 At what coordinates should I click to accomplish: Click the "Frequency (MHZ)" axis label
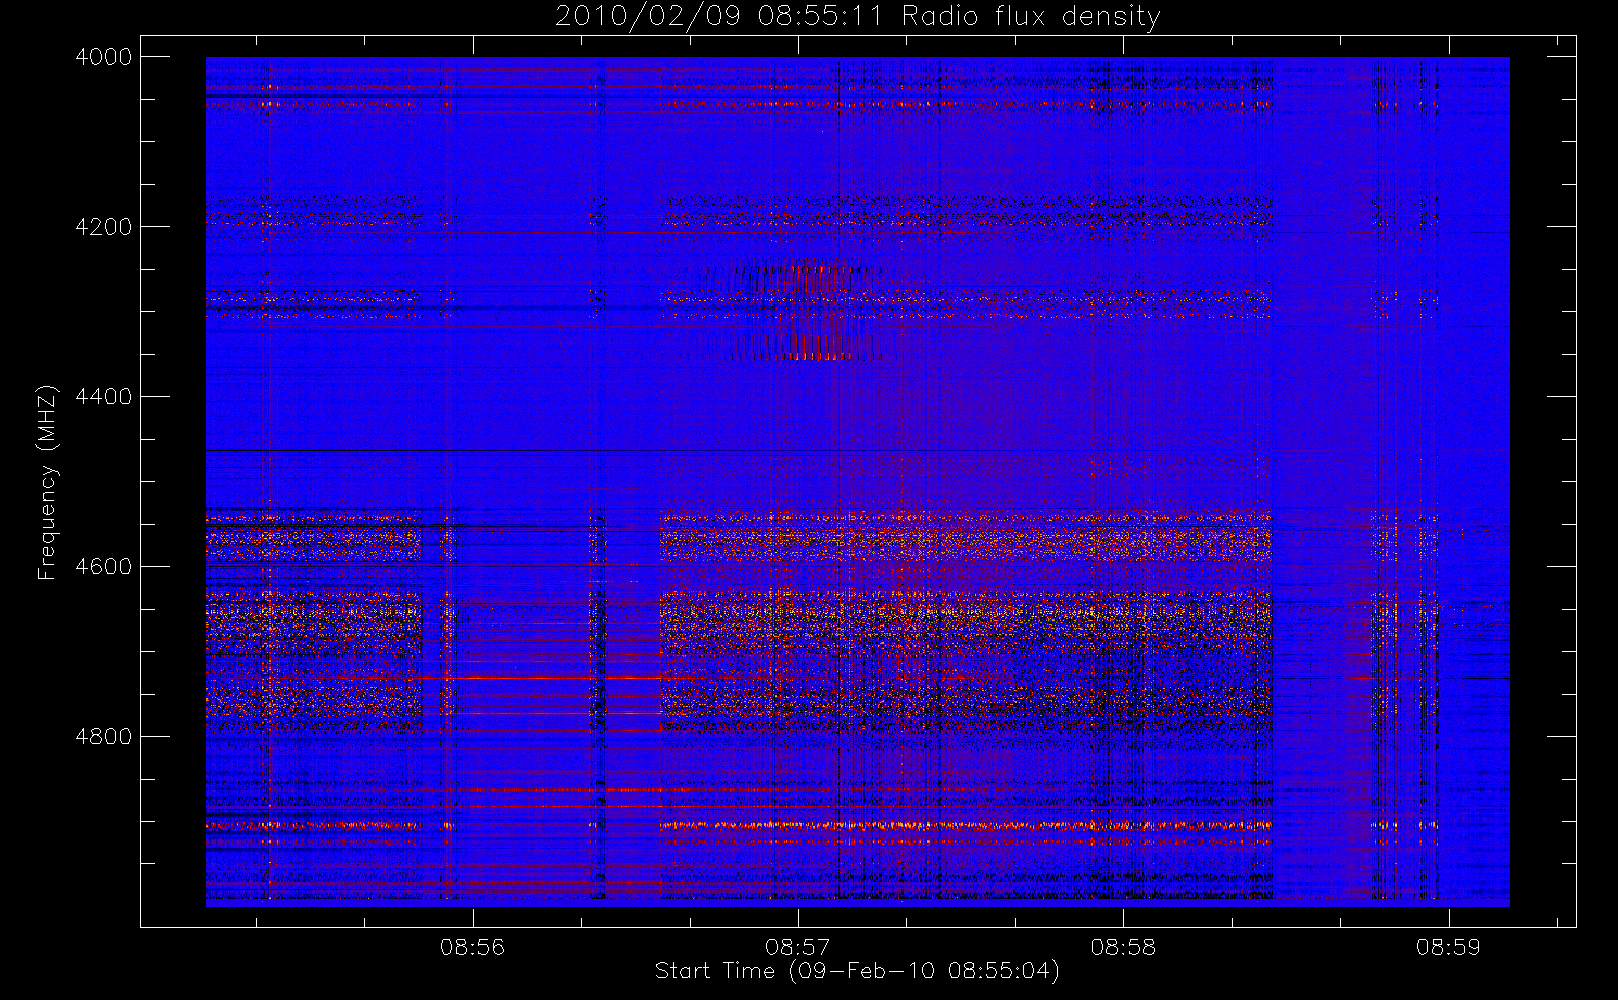pos(47,482)
